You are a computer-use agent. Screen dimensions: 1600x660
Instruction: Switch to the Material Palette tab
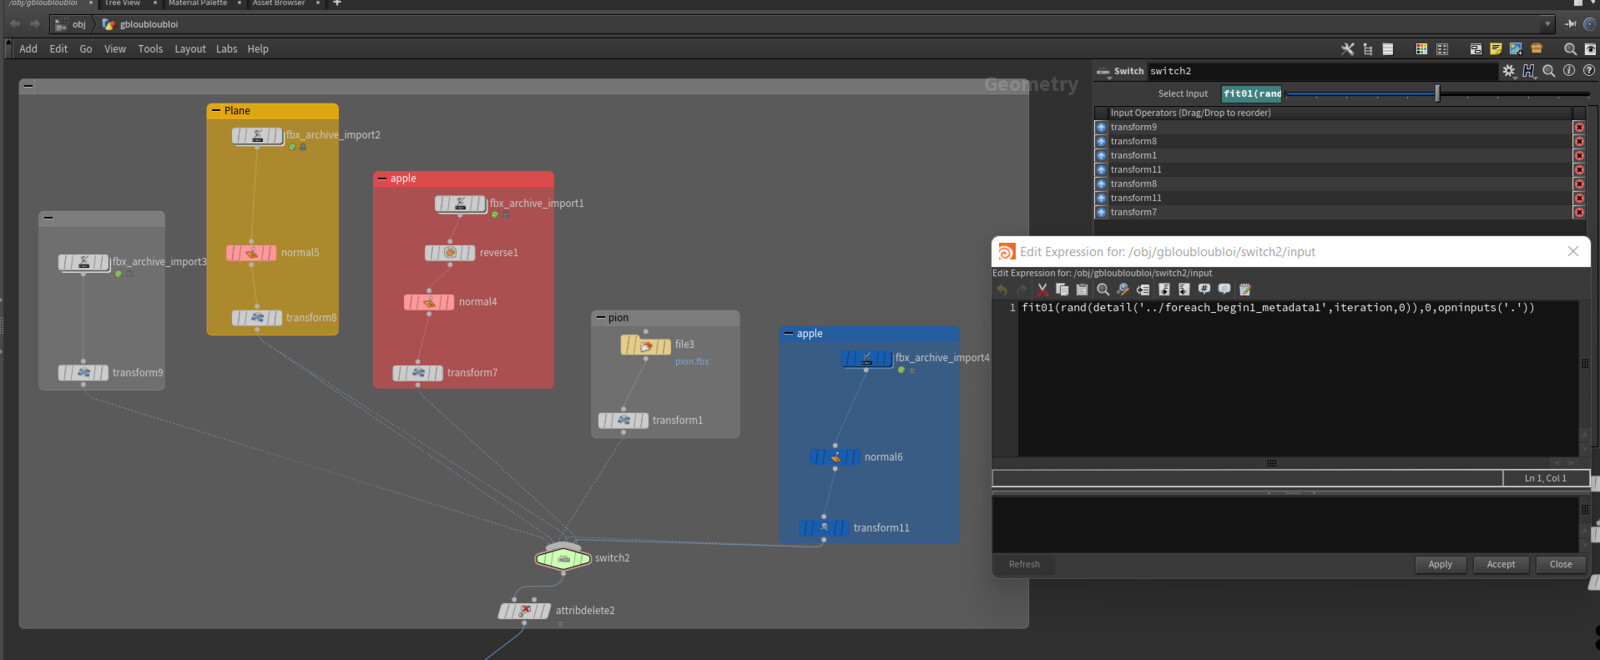[x=197, y=3]
